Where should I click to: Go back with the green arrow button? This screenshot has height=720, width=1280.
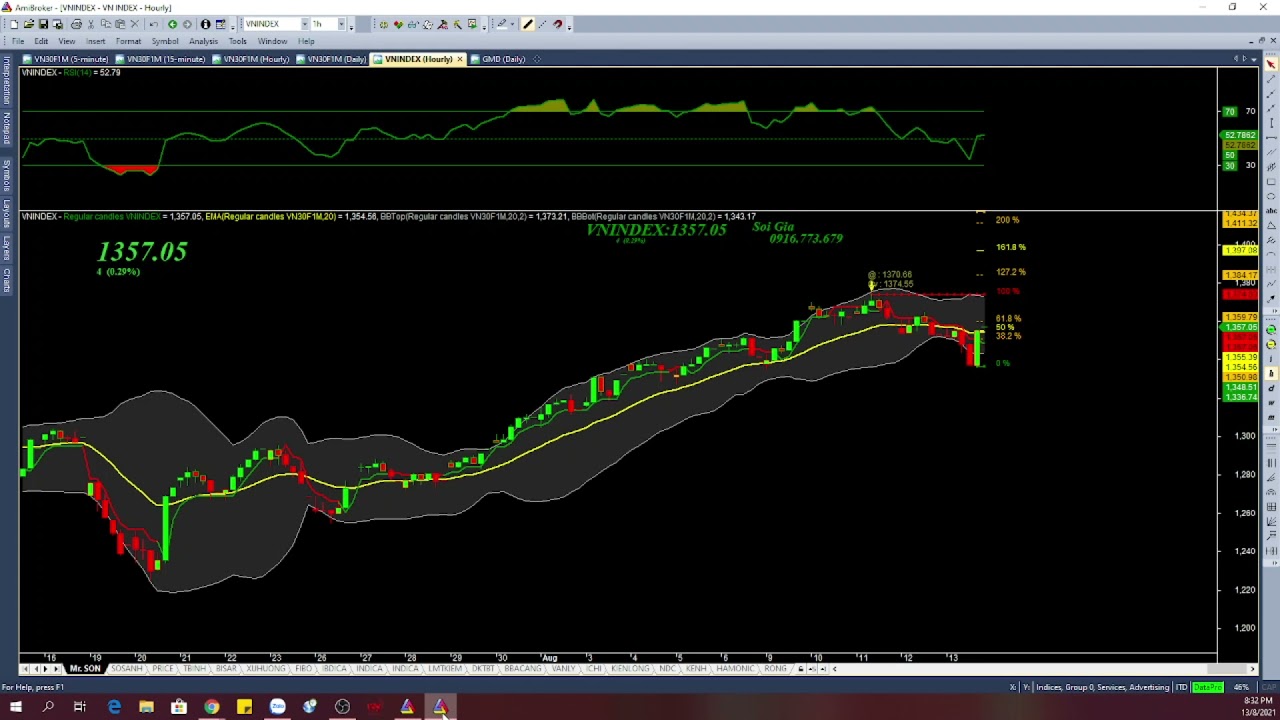pyautogui.click(x=172, y=24)
